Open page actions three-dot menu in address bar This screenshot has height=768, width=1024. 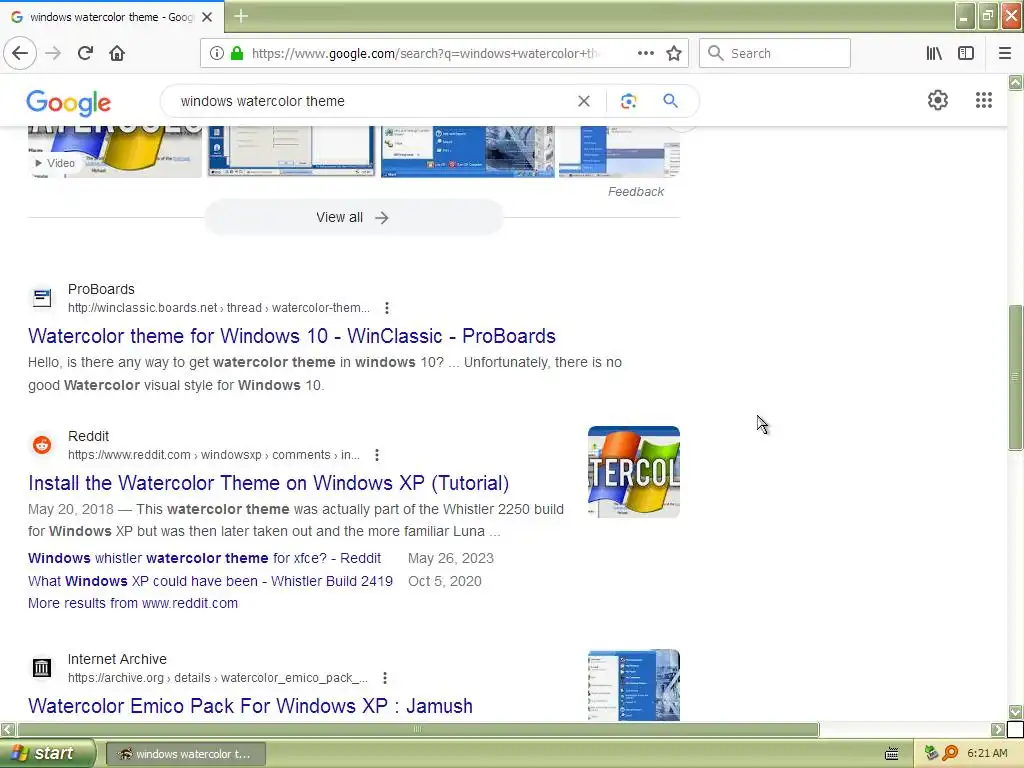coord(645,53)
